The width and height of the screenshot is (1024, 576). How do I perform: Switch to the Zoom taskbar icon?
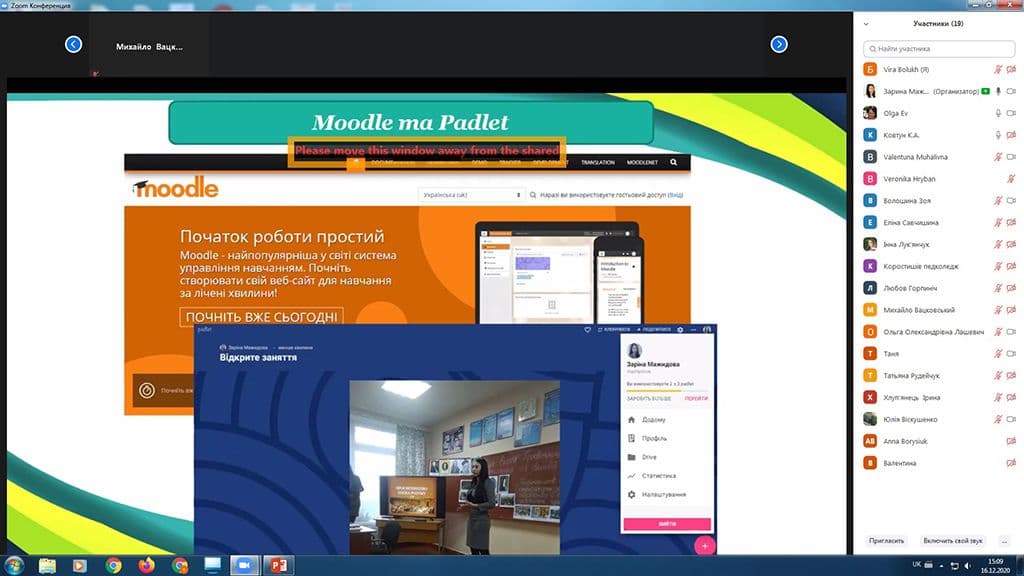[x=245, y=566]
